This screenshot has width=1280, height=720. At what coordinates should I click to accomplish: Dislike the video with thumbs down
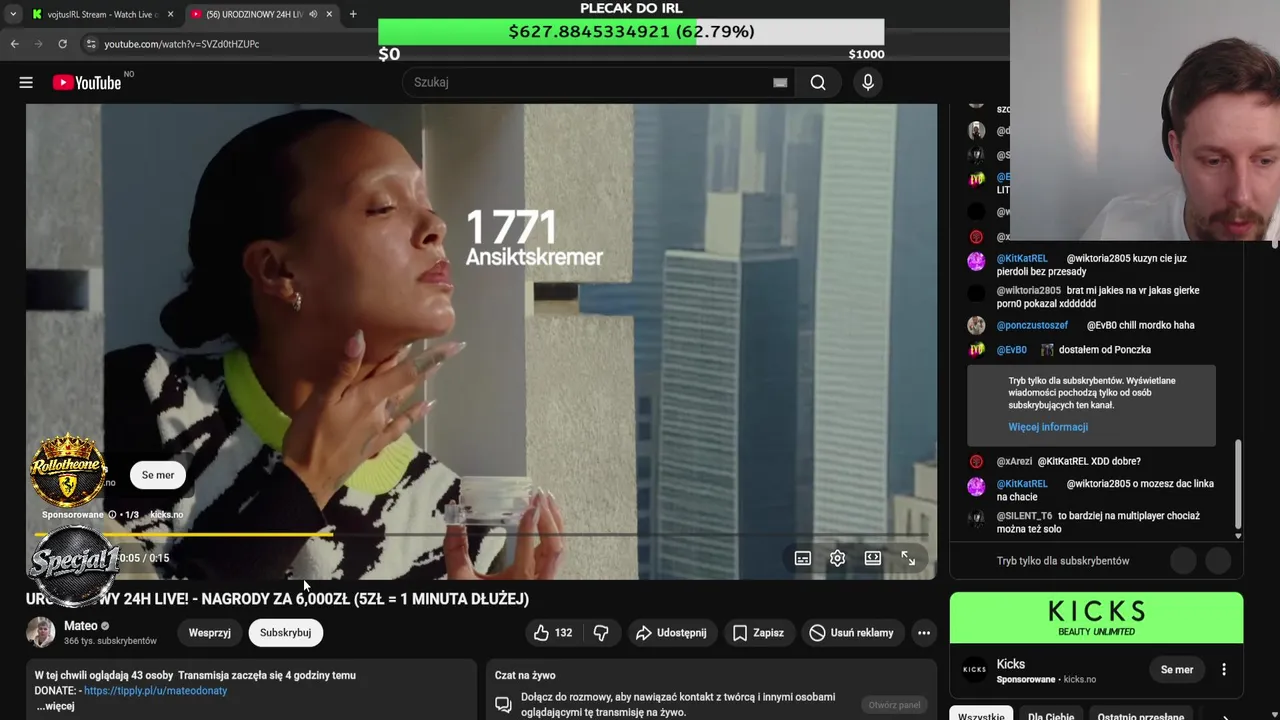click(x=601, y=632)
